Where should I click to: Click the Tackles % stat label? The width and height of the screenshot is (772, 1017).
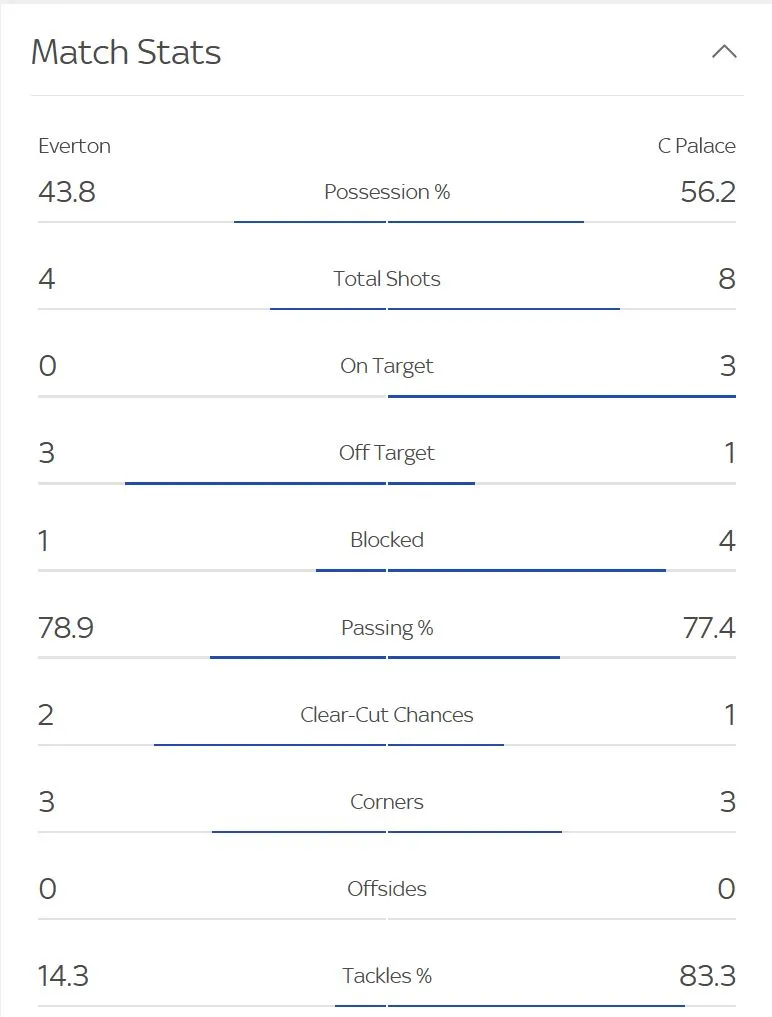[x=387, y=976]
